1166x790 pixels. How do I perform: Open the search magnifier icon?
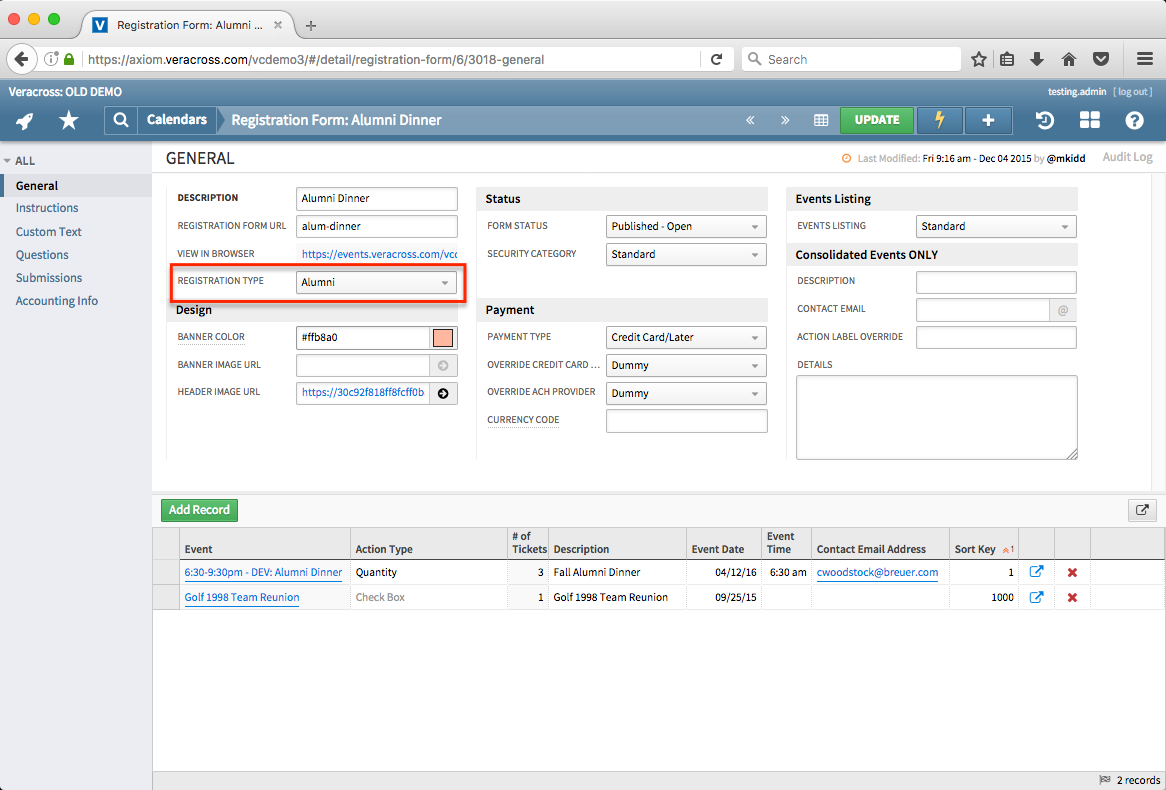[119, 120]
